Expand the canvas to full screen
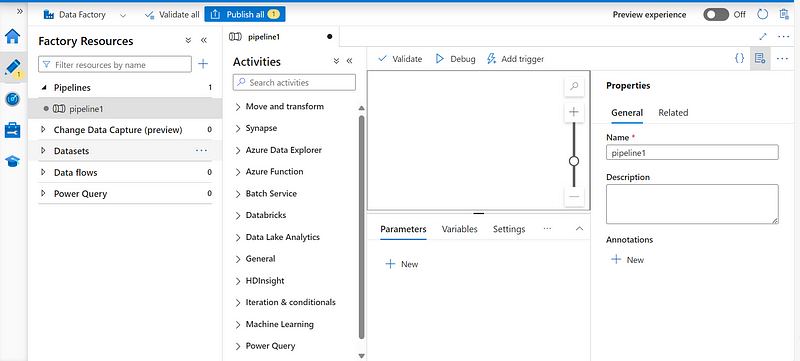The width and height of the screenshot is (800, 361). [763, 37]
